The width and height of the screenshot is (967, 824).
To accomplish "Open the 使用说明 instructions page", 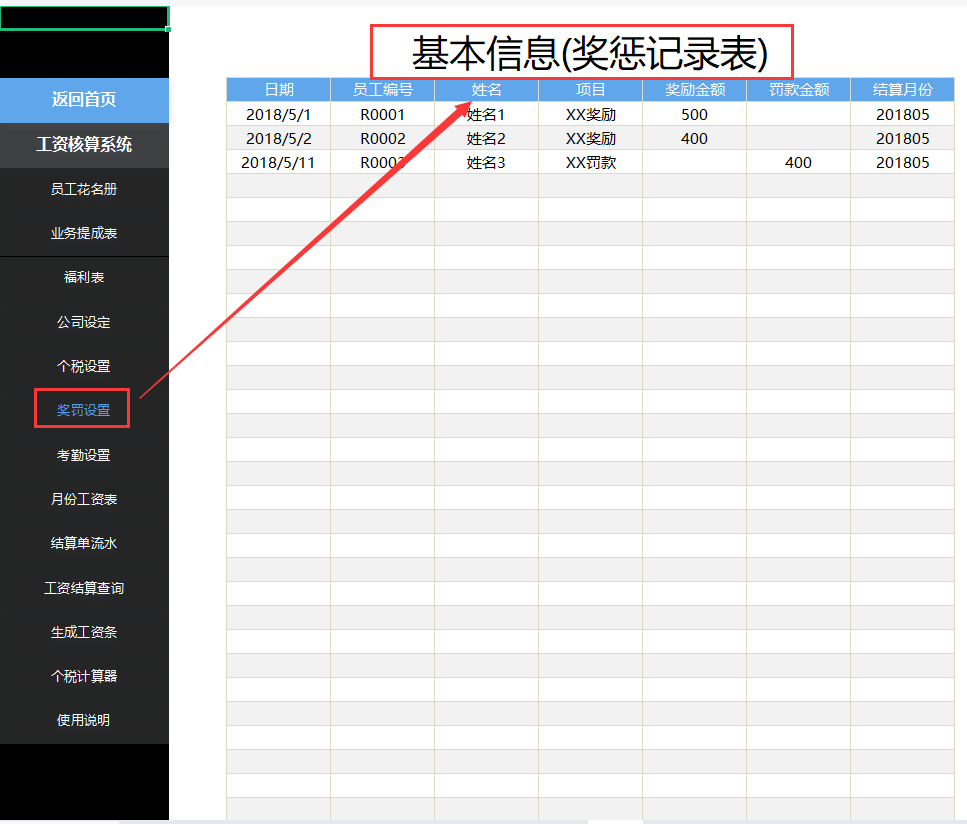I will [x=84, y=720].
